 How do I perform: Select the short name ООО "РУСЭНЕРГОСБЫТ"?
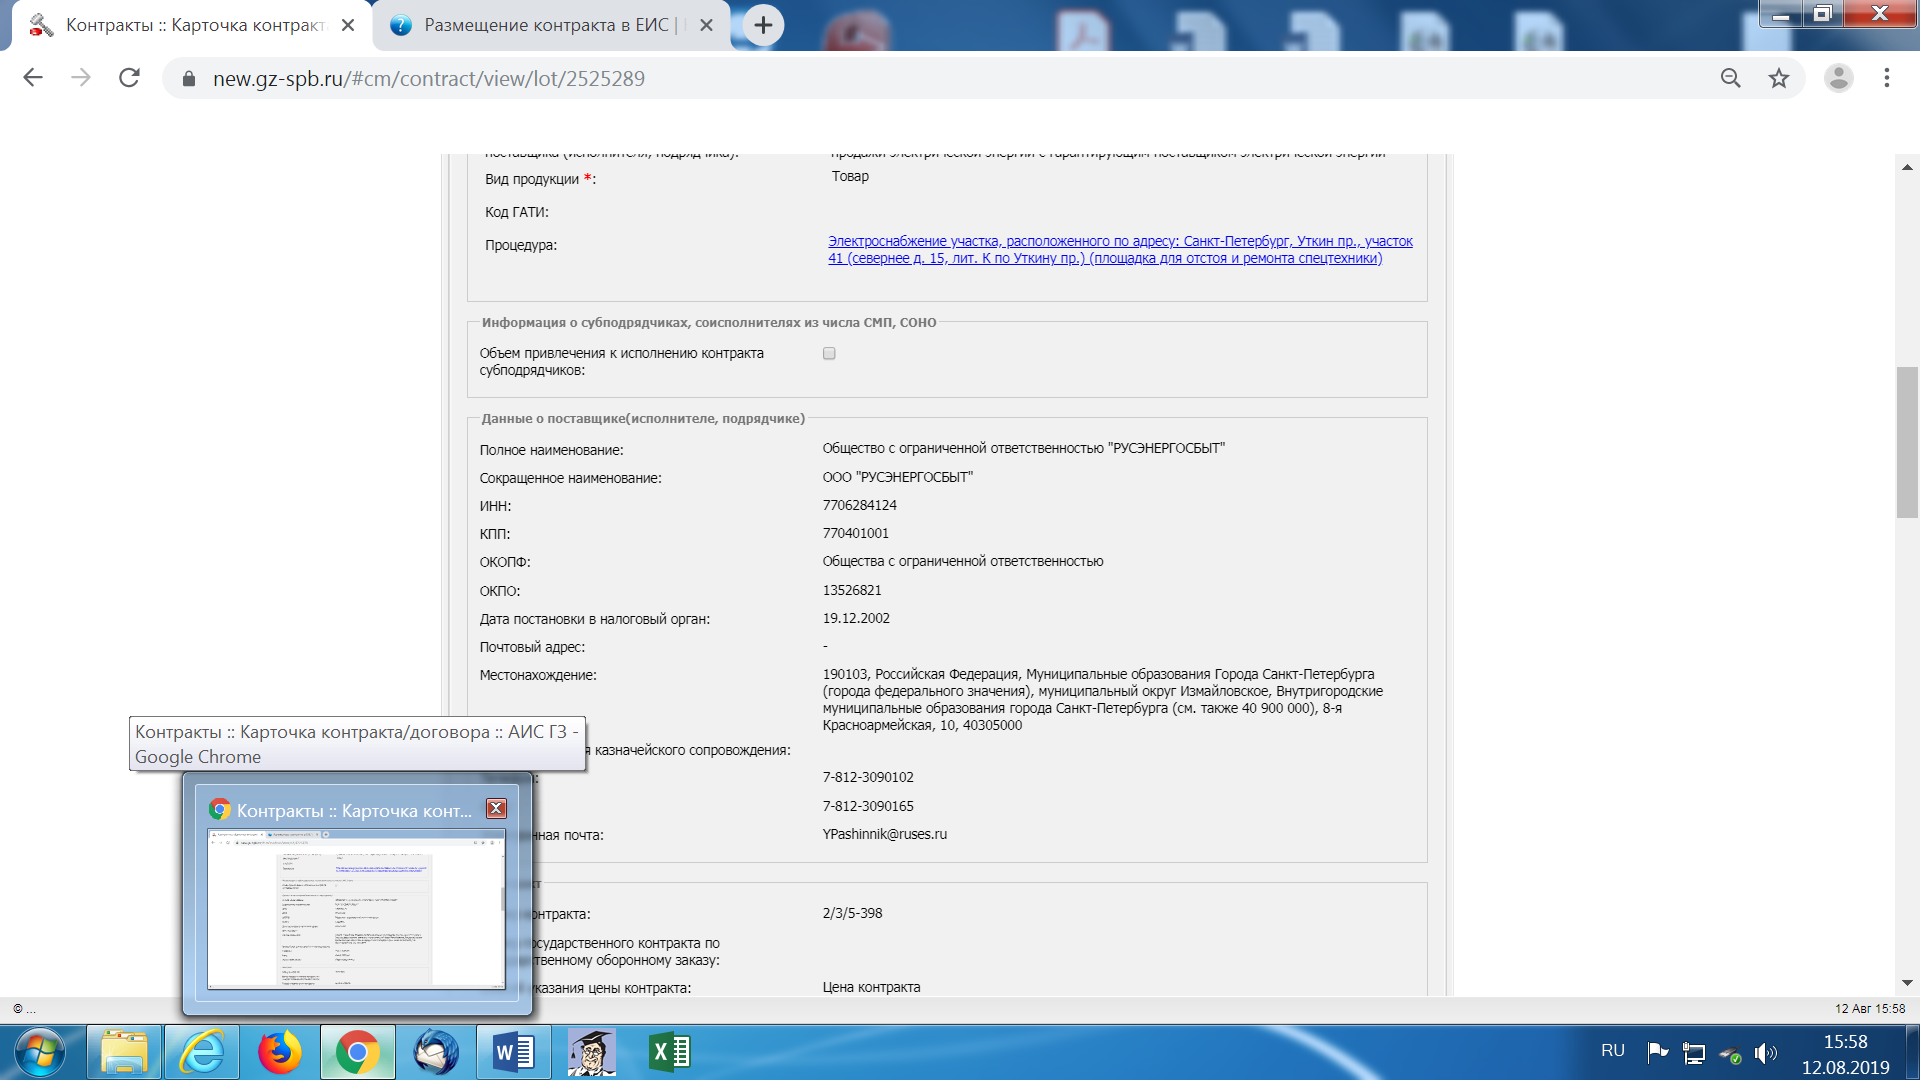coord(898,477)
